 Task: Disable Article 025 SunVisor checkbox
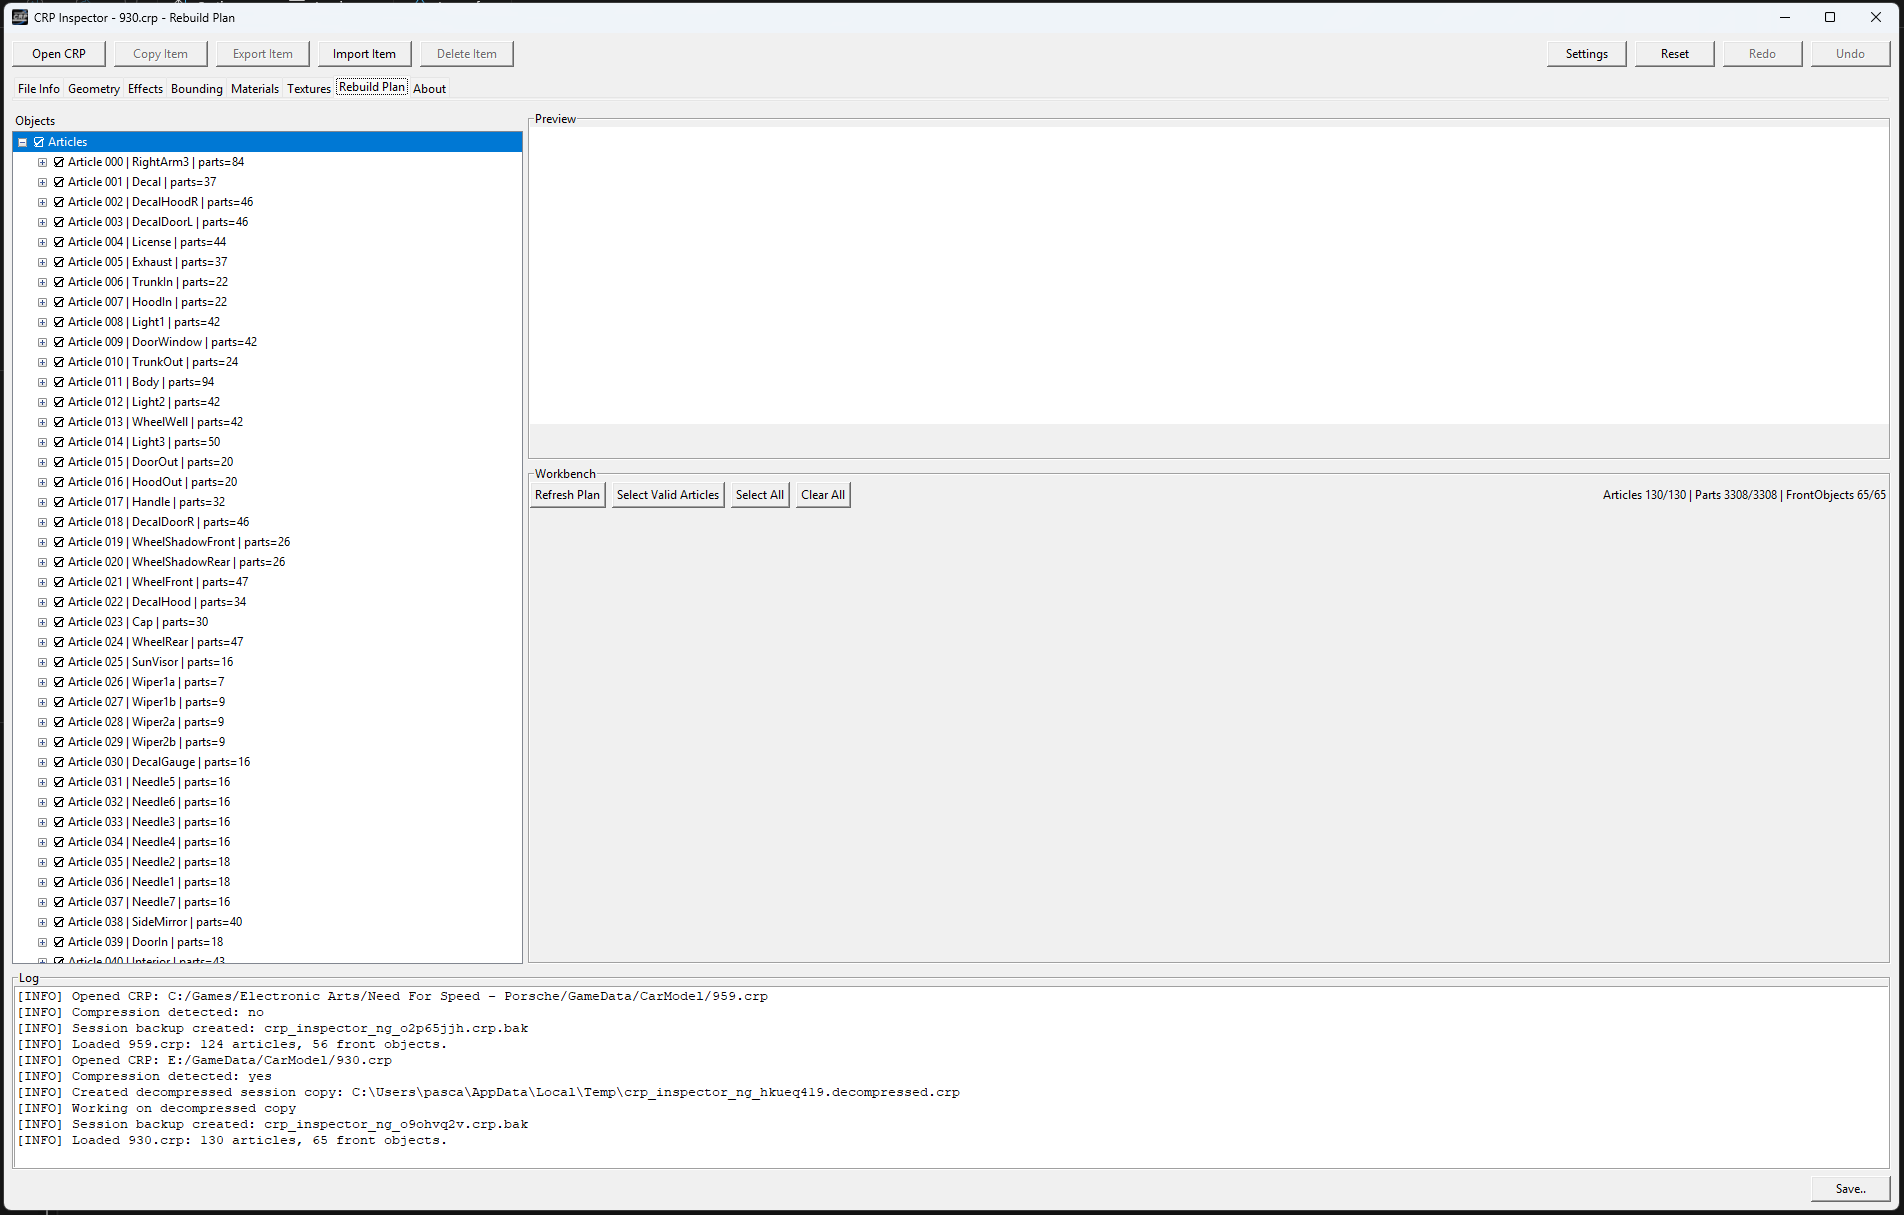click(x=59, y=662)
